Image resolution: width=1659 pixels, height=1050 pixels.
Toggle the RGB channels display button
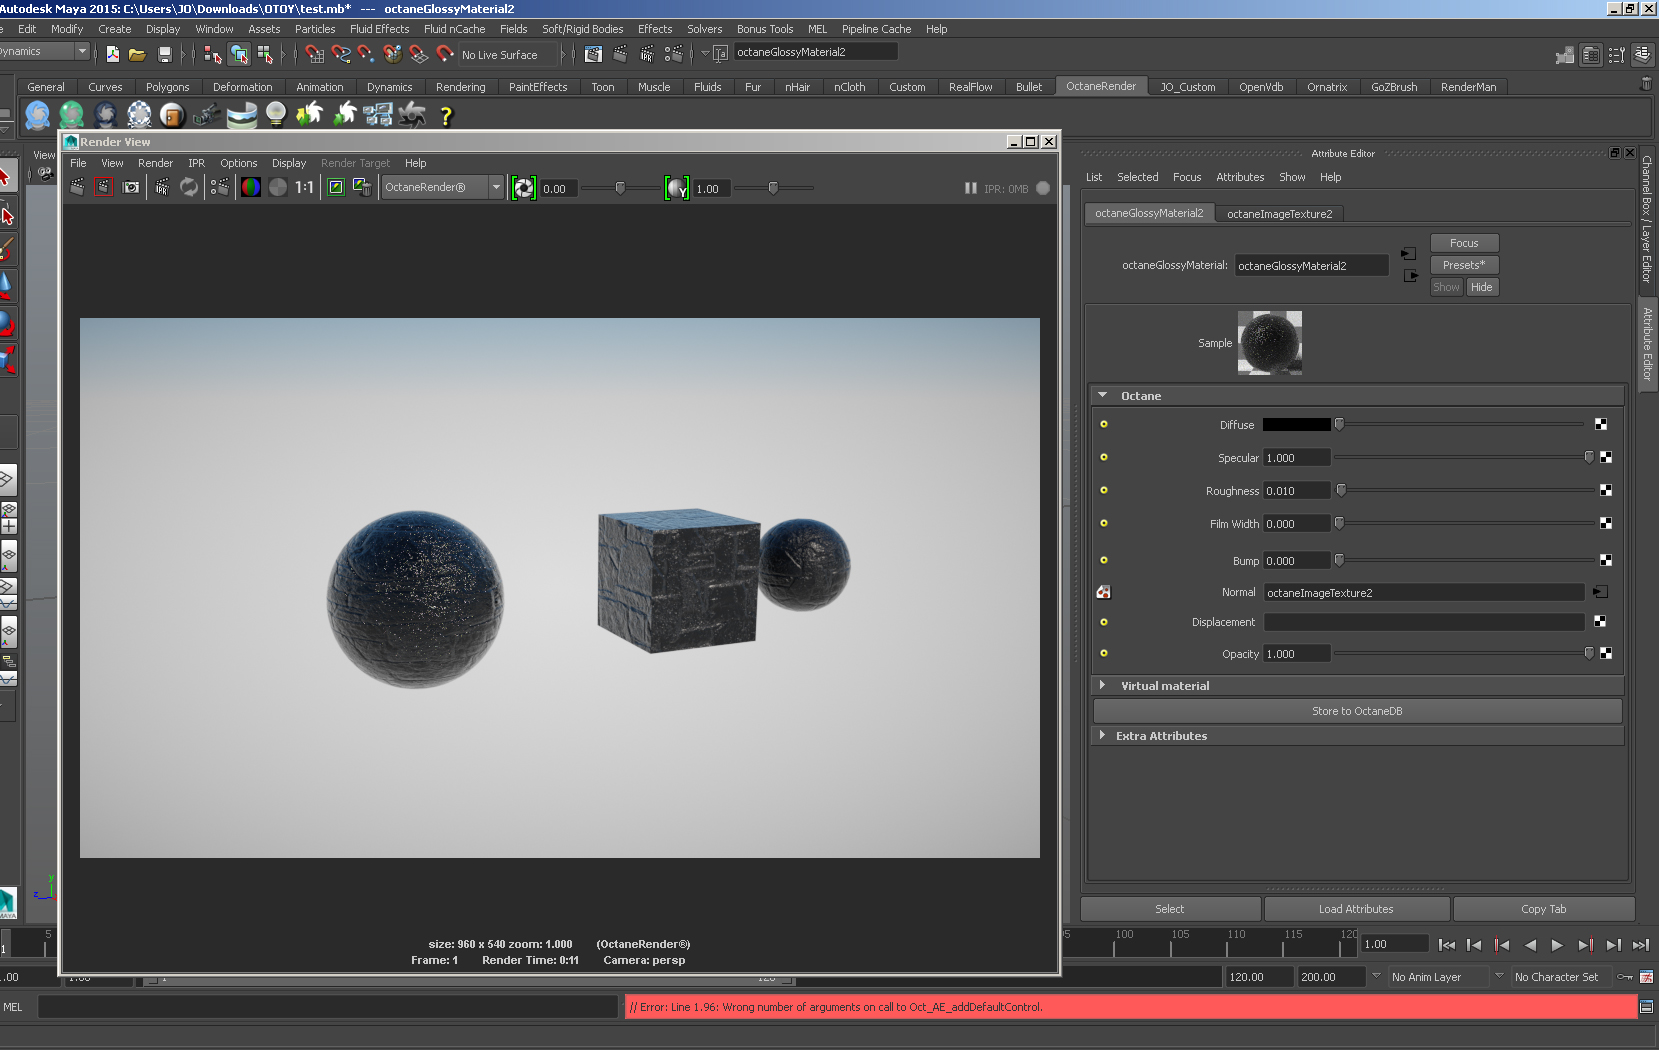coord(251,187)
